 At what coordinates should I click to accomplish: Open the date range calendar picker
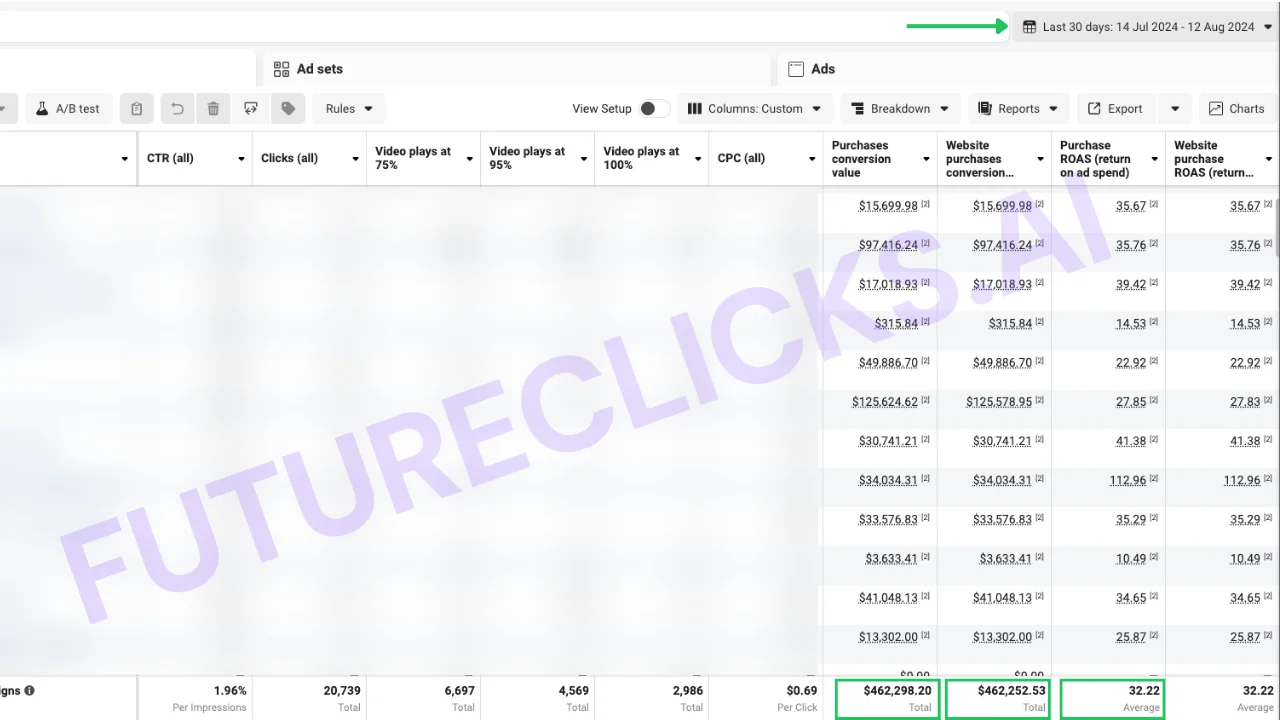pos(1146,27)
